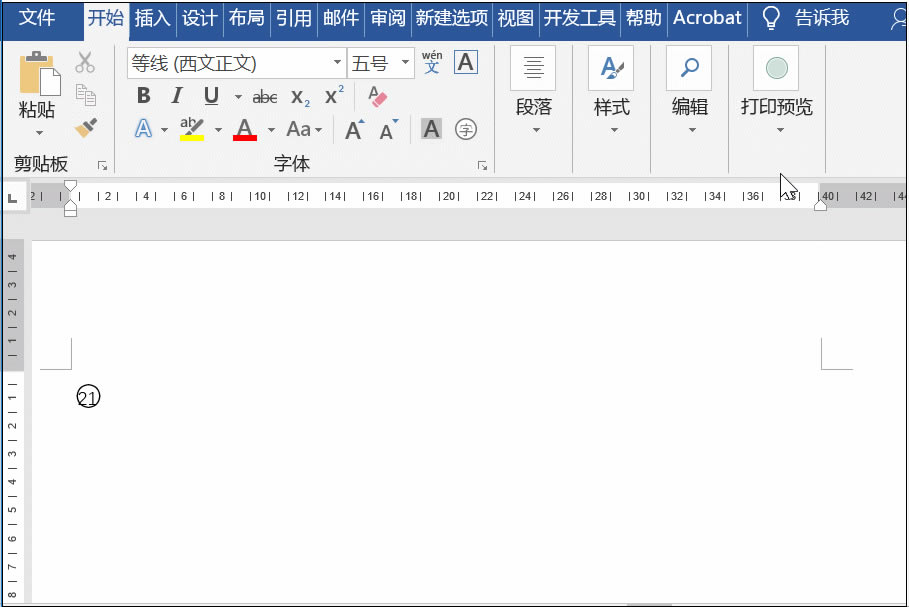Switch to the Insert tab

coord(152,18)
